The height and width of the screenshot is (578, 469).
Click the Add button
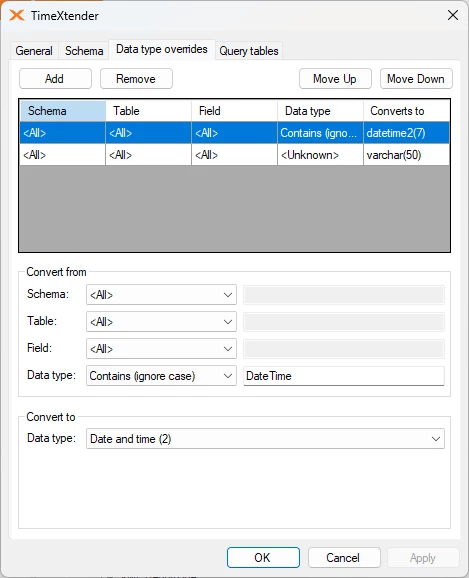coord(55,79)
